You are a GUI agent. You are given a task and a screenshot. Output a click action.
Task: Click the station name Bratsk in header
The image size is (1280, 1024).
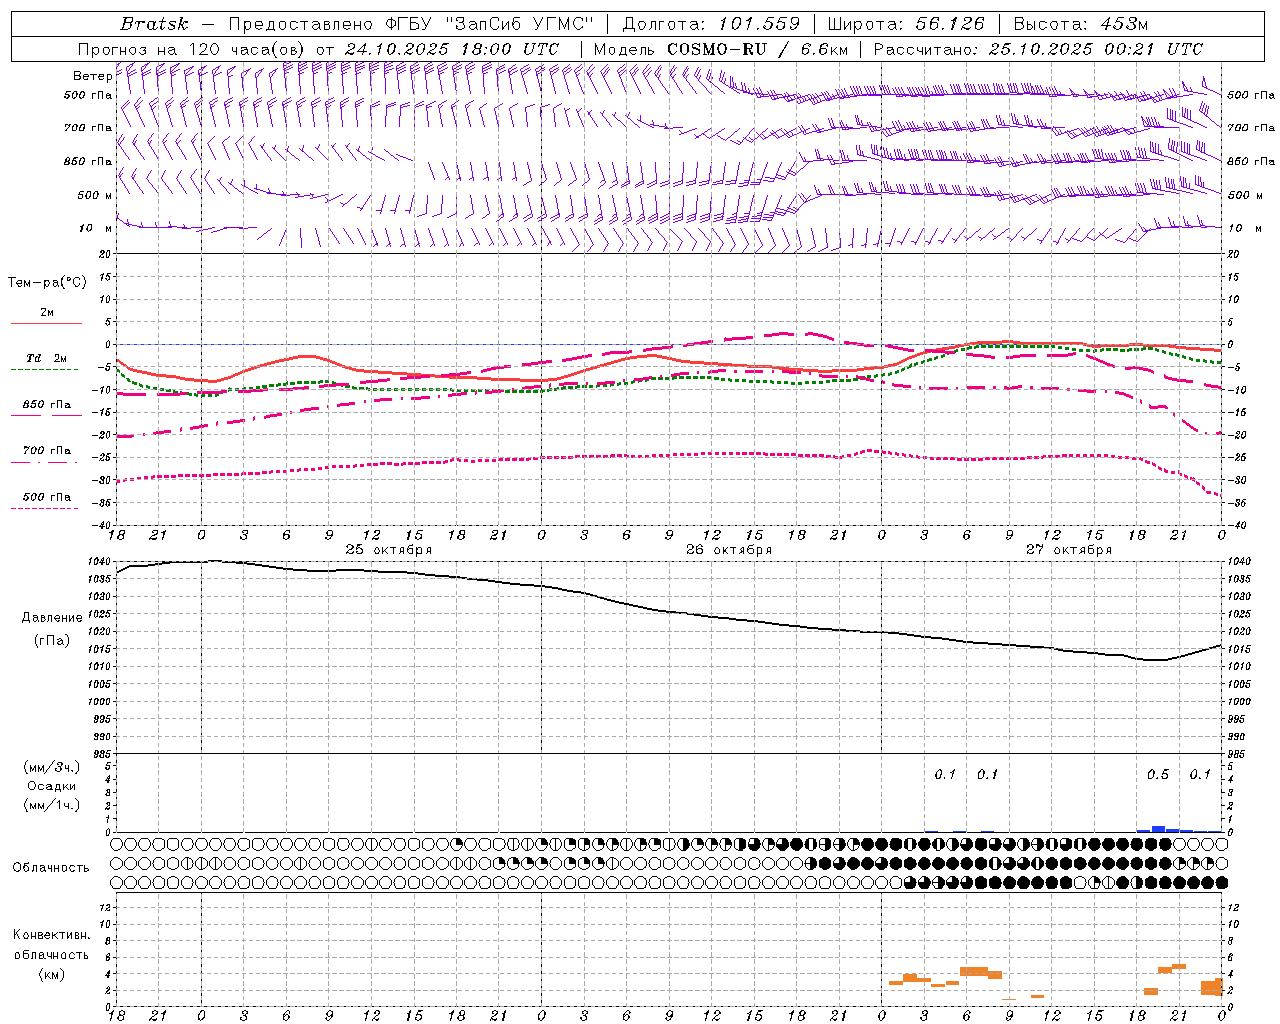click(x=154, y=24)
